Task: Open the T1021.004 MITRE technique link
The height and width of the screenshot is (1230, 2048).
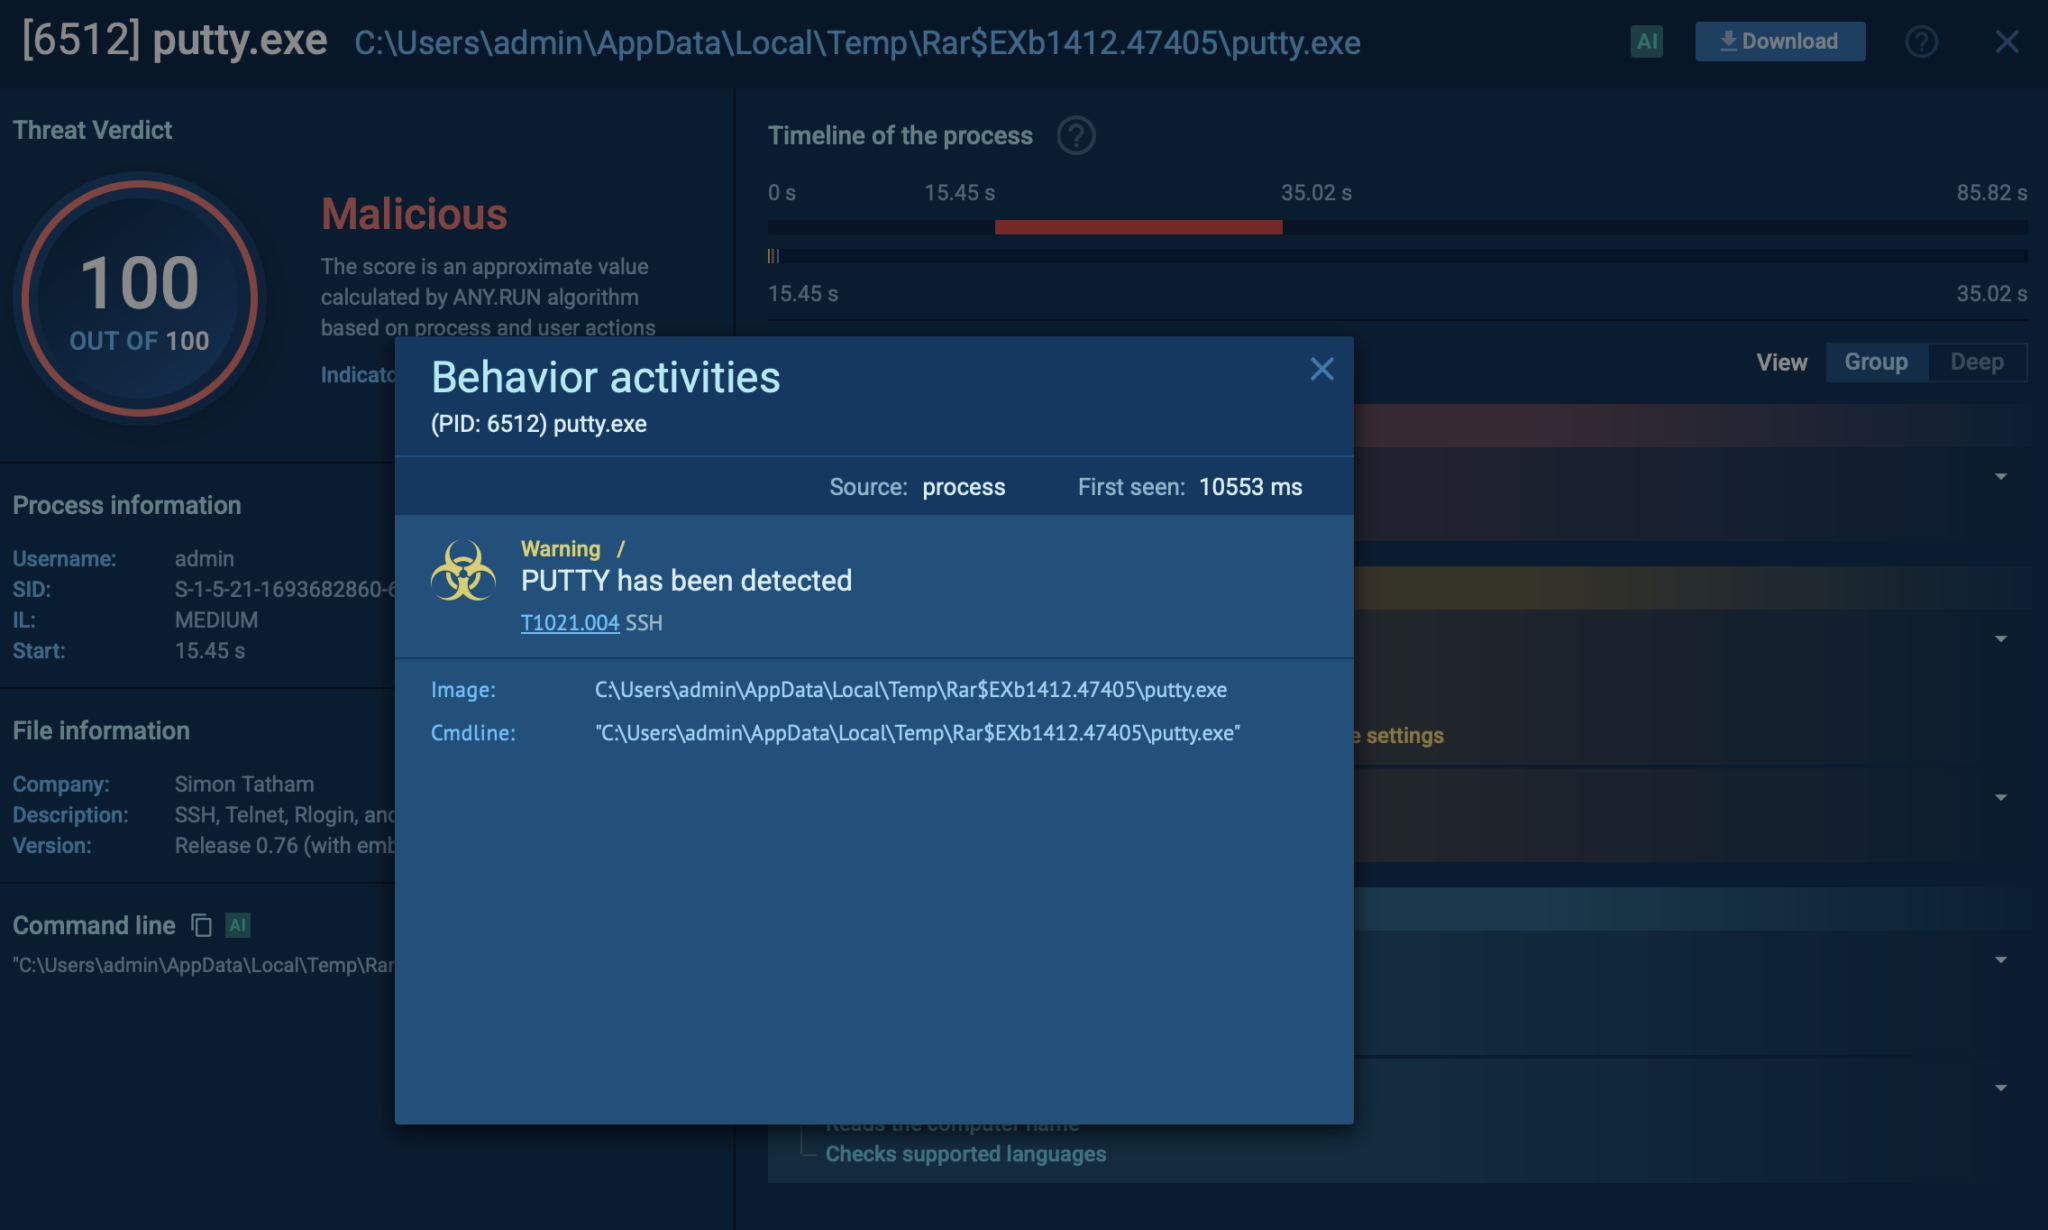Action: (570, 623)
